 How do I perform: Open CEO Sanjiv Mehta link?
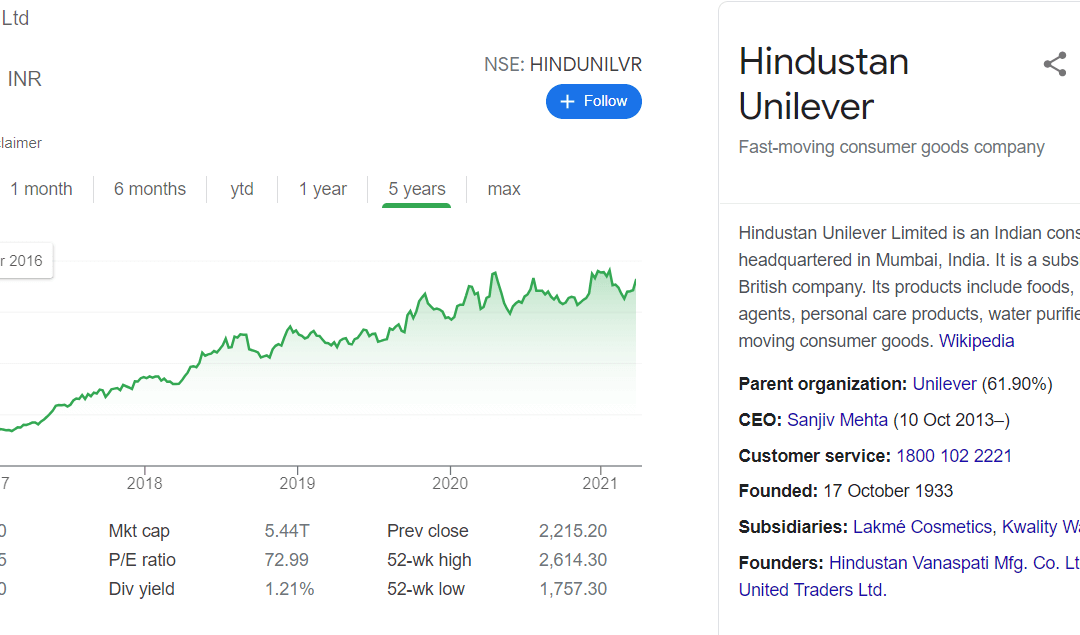pos(837,419)
